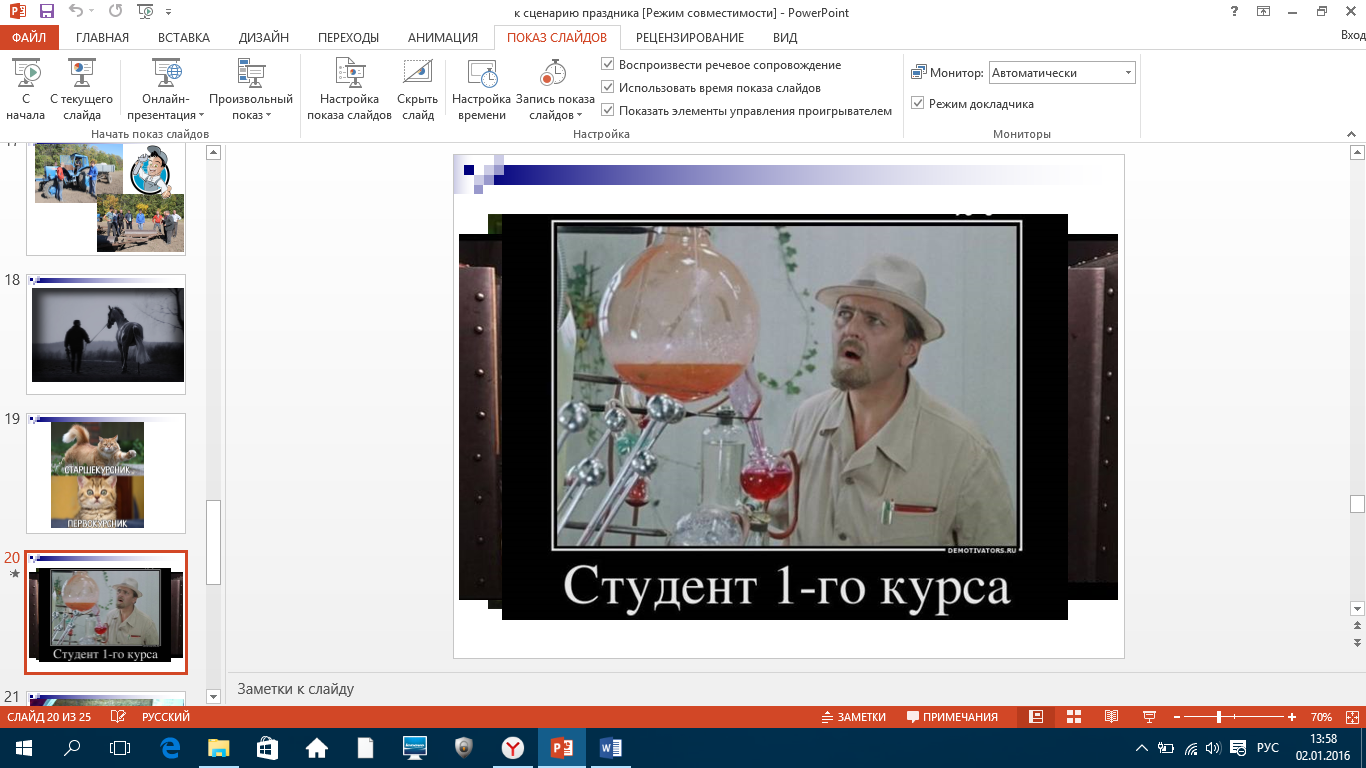Click quick access Start From Beginning icon
Screen dimensions: 1366x768
(146, 11)
